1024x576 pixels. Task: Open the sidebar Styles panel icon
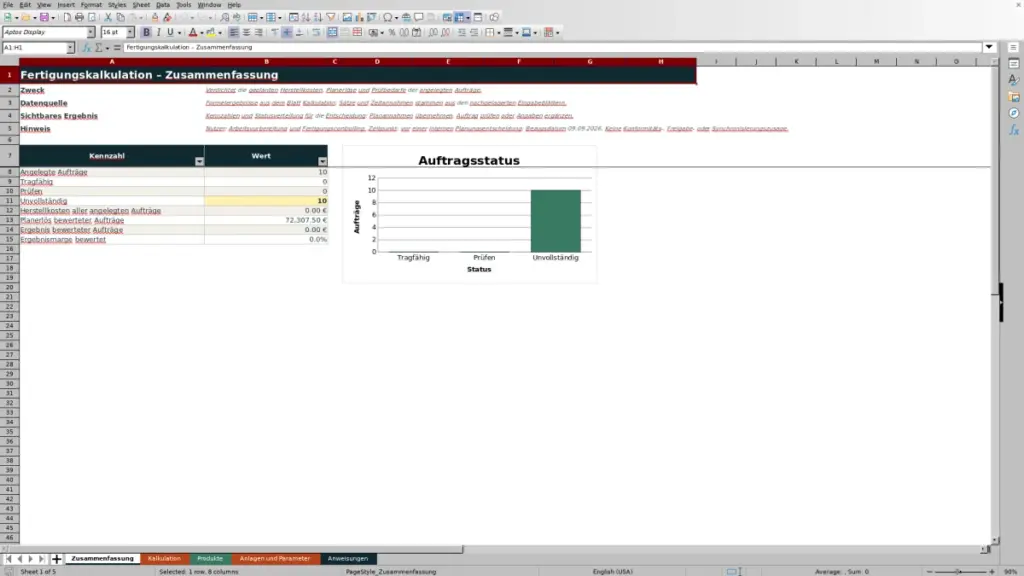(1014, 80)
